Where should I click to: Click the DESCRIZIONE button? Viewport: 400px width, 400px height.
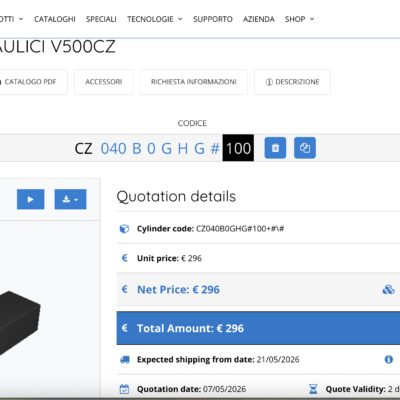coord(292,82)
